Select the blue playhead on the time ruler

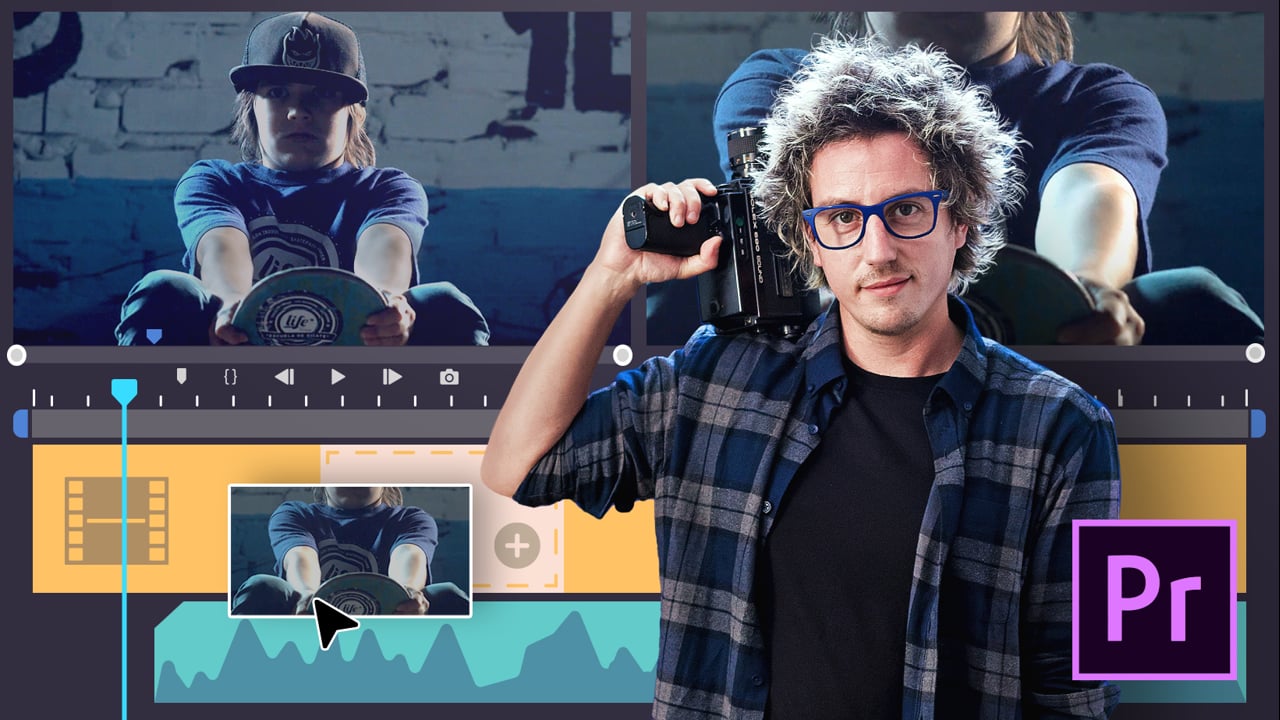click(x=124, y=391)
